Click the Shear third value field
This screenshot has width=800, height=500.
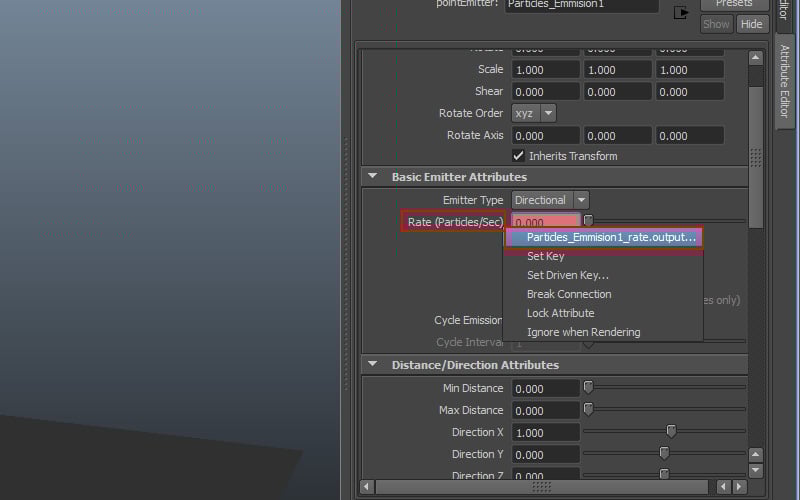tap(689, 92)
